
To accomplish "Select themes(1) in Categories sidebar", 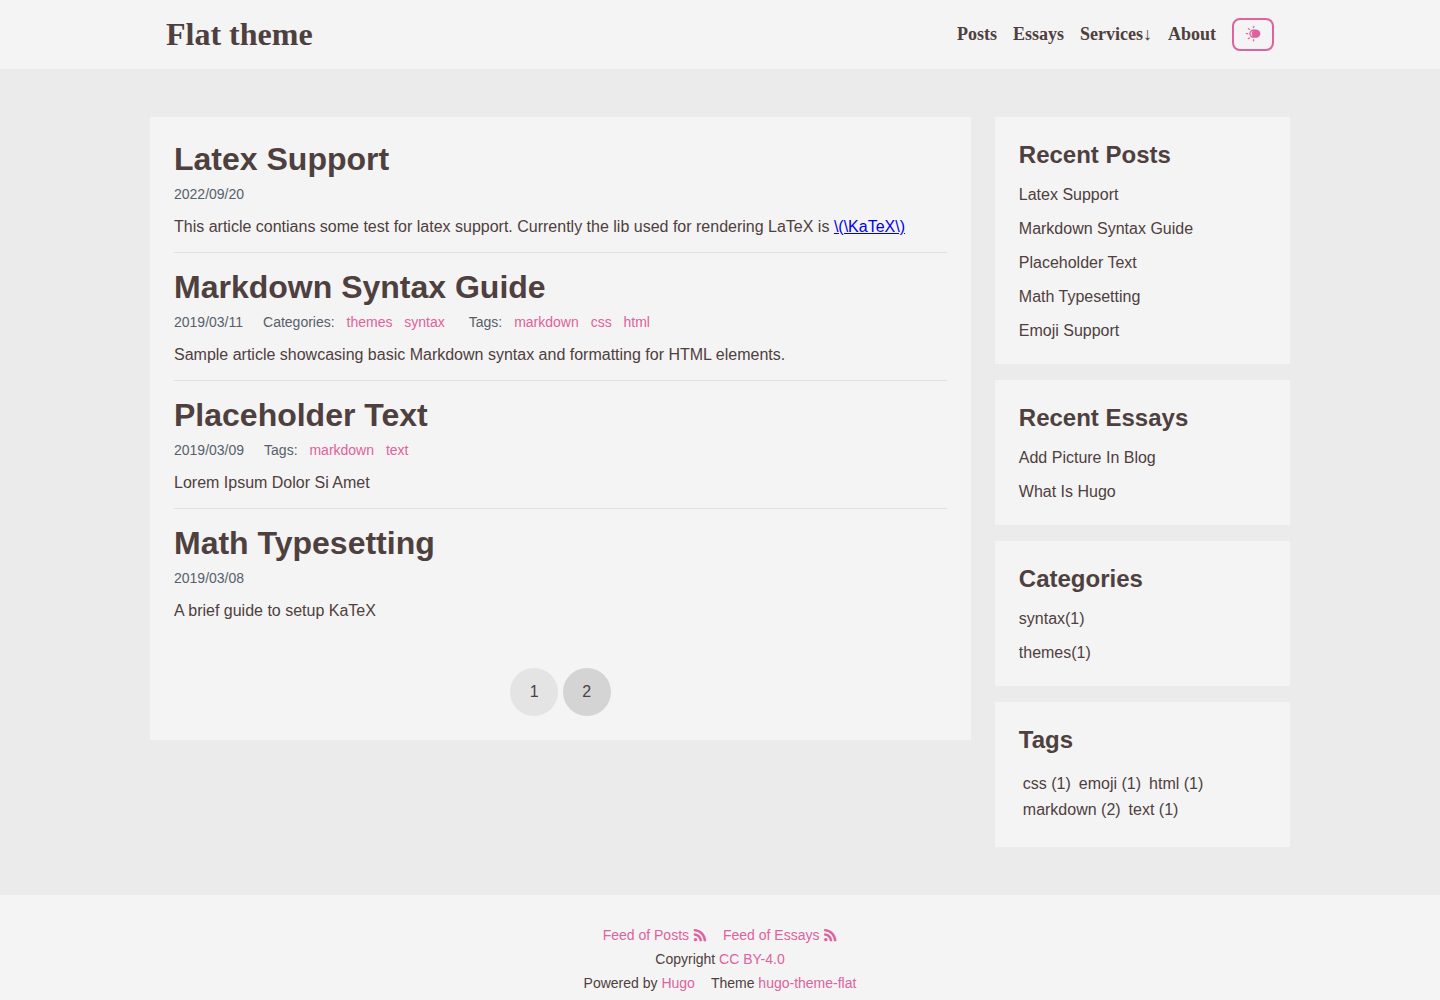I will (x=1055, y=652).
